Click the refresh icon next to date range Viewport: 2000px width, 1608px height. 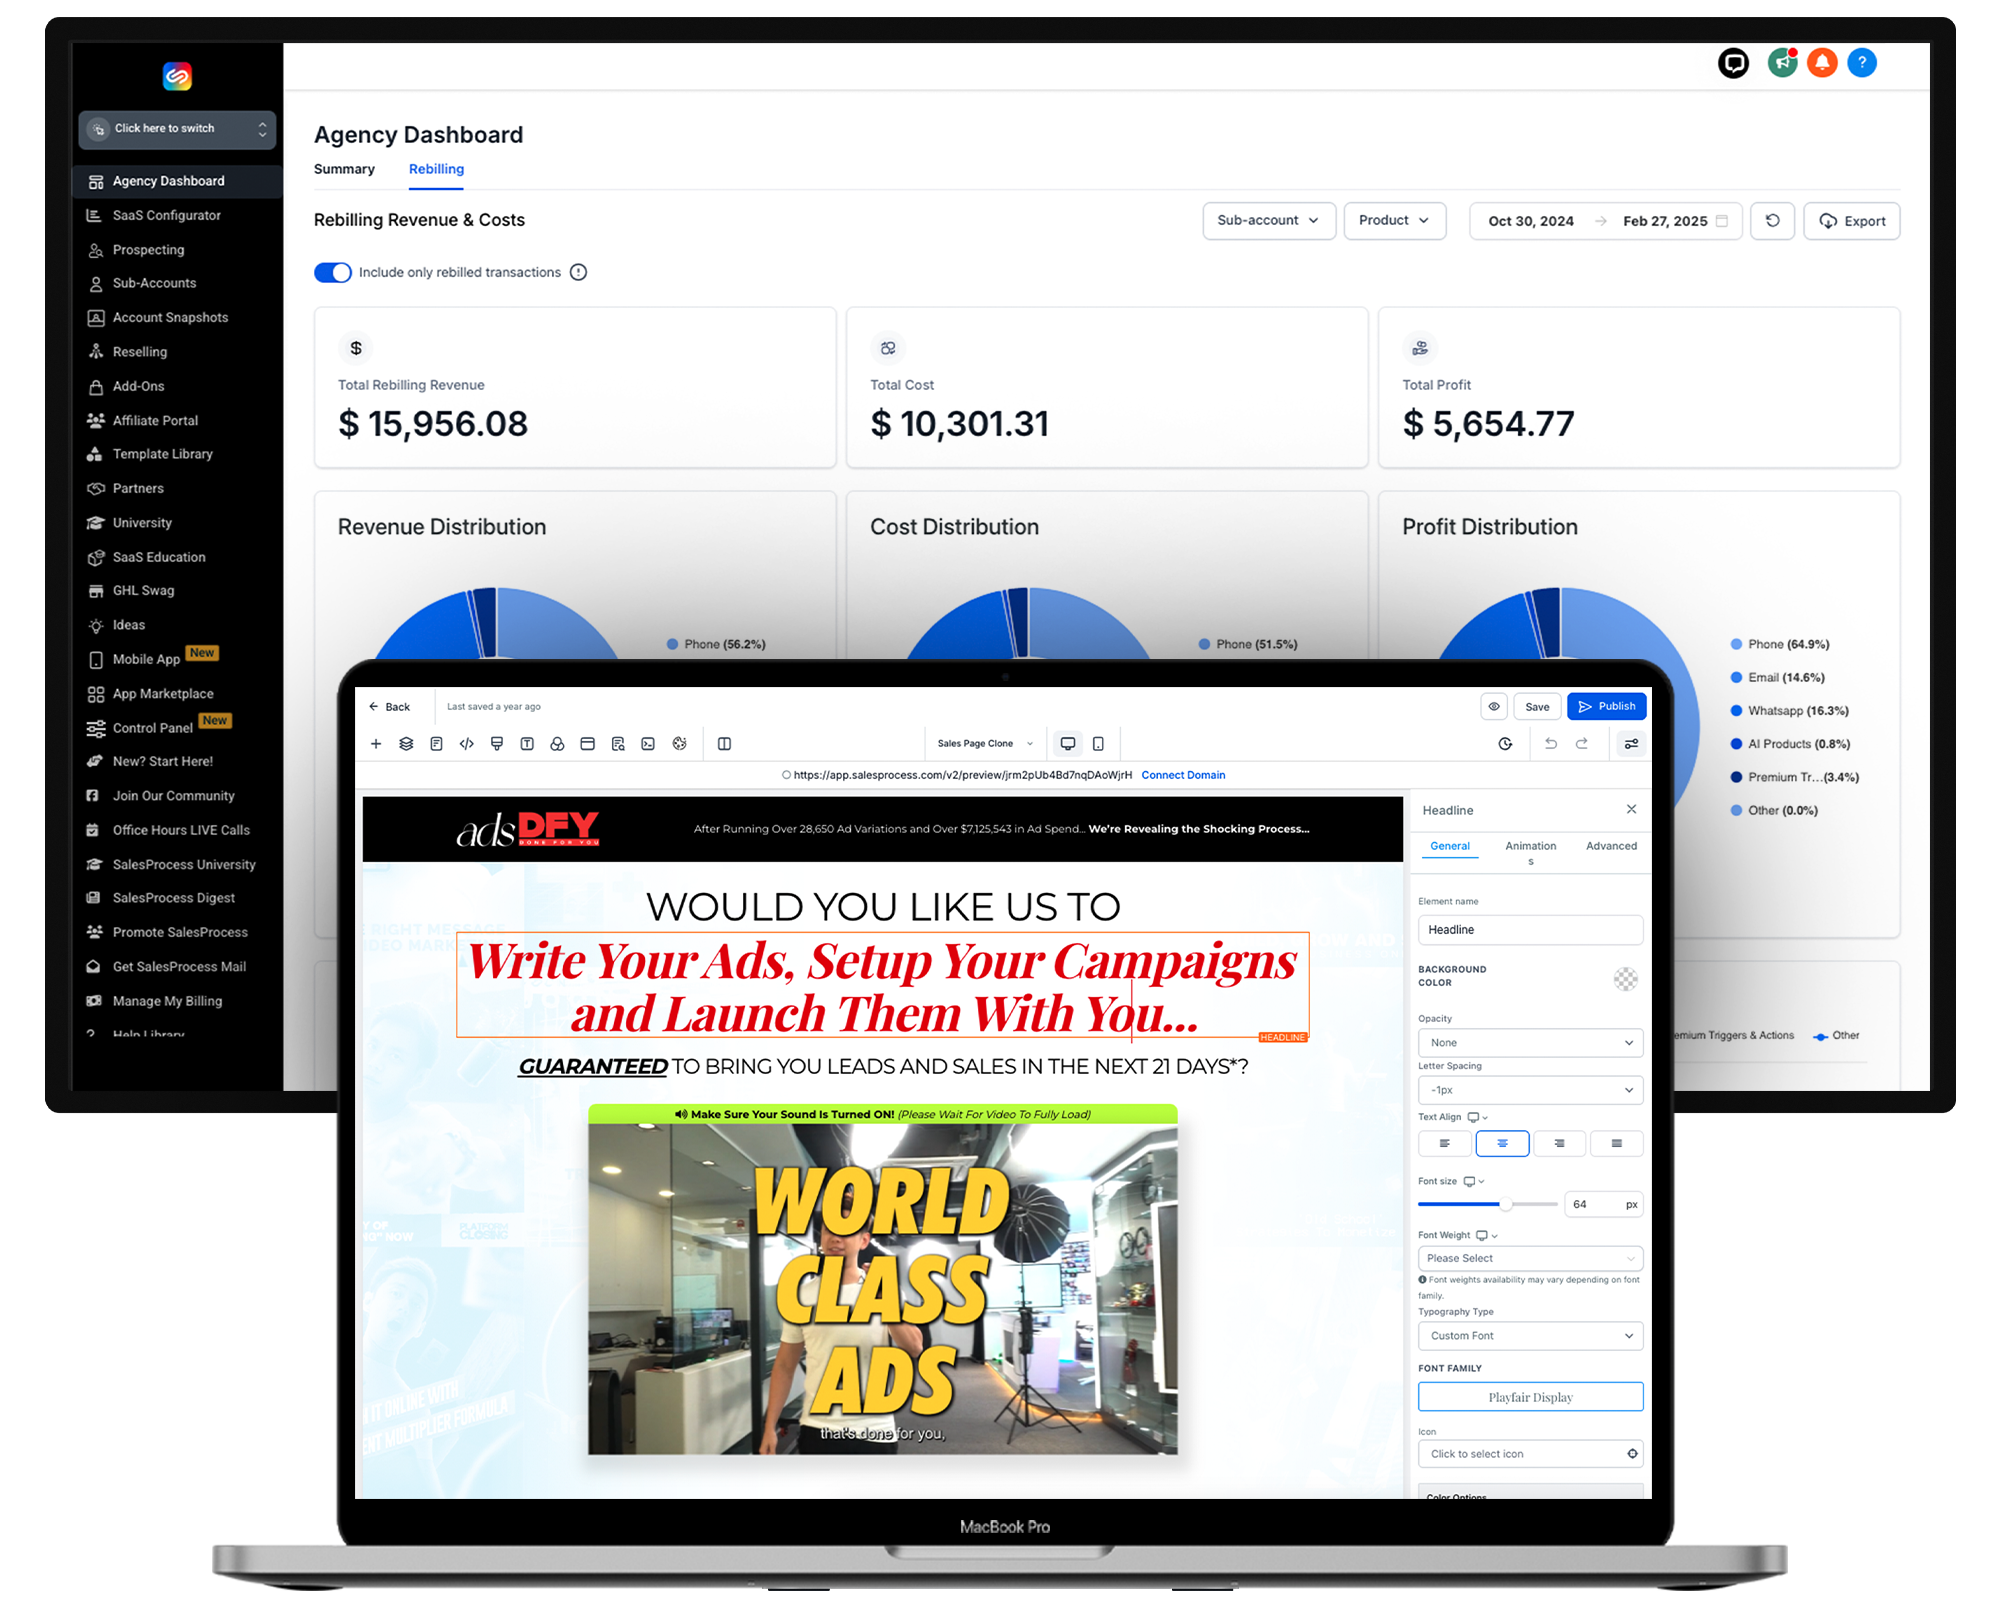pyautogui.click(x=1773, y=221)
